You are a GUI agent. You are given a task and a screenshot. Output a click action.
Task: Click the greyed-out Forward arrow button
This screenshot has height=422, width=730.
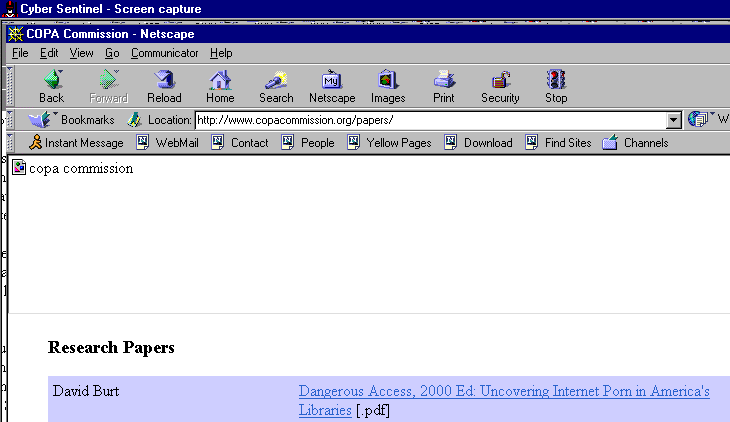[108, 87]
